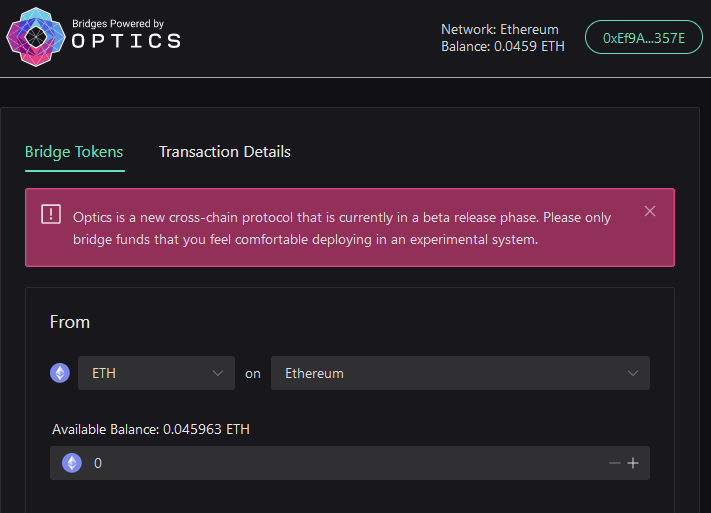Screen dimensions: 711x513
Task: Click the OPTICS wordmark in header
Action: [x=126, y=41]
